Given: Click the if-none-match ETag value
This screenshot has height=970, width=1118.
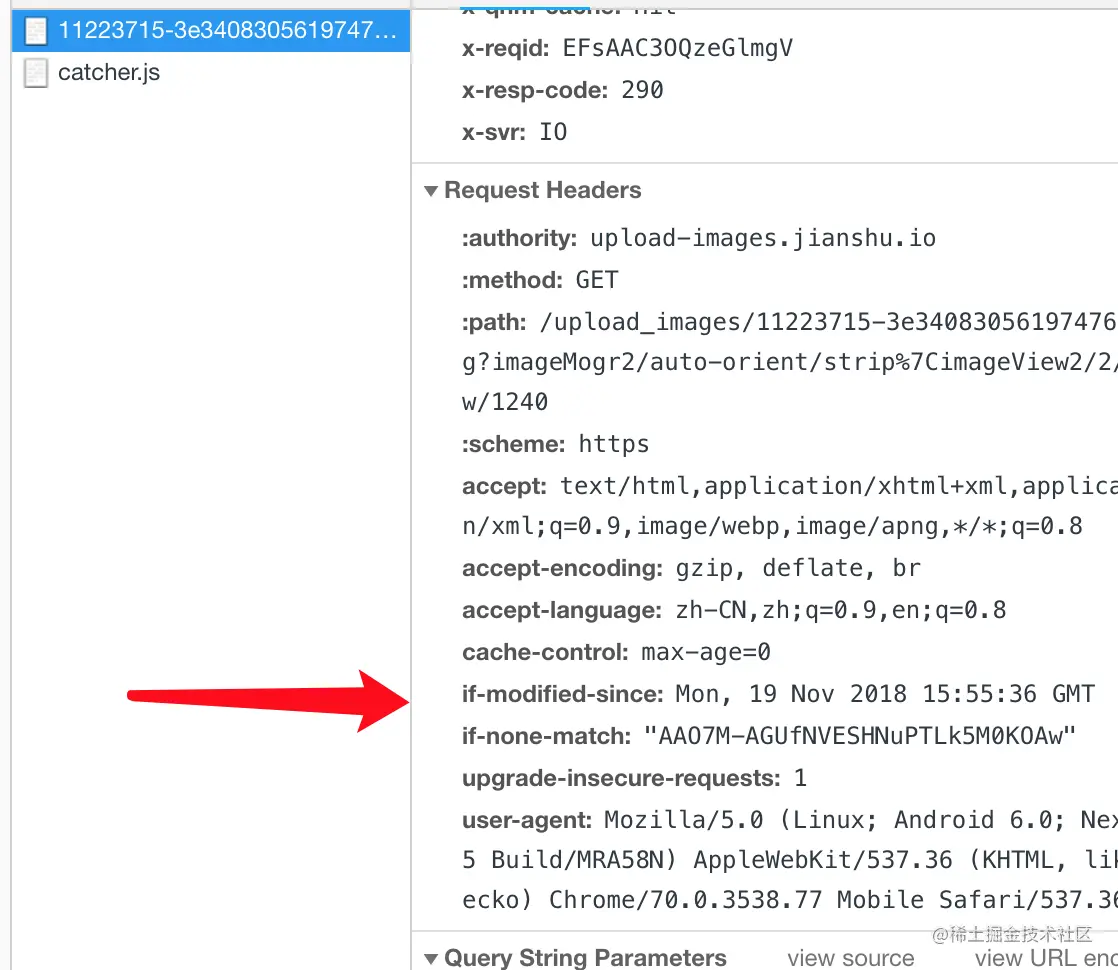Looking at the screenshot, I should [x=860, y=736].
